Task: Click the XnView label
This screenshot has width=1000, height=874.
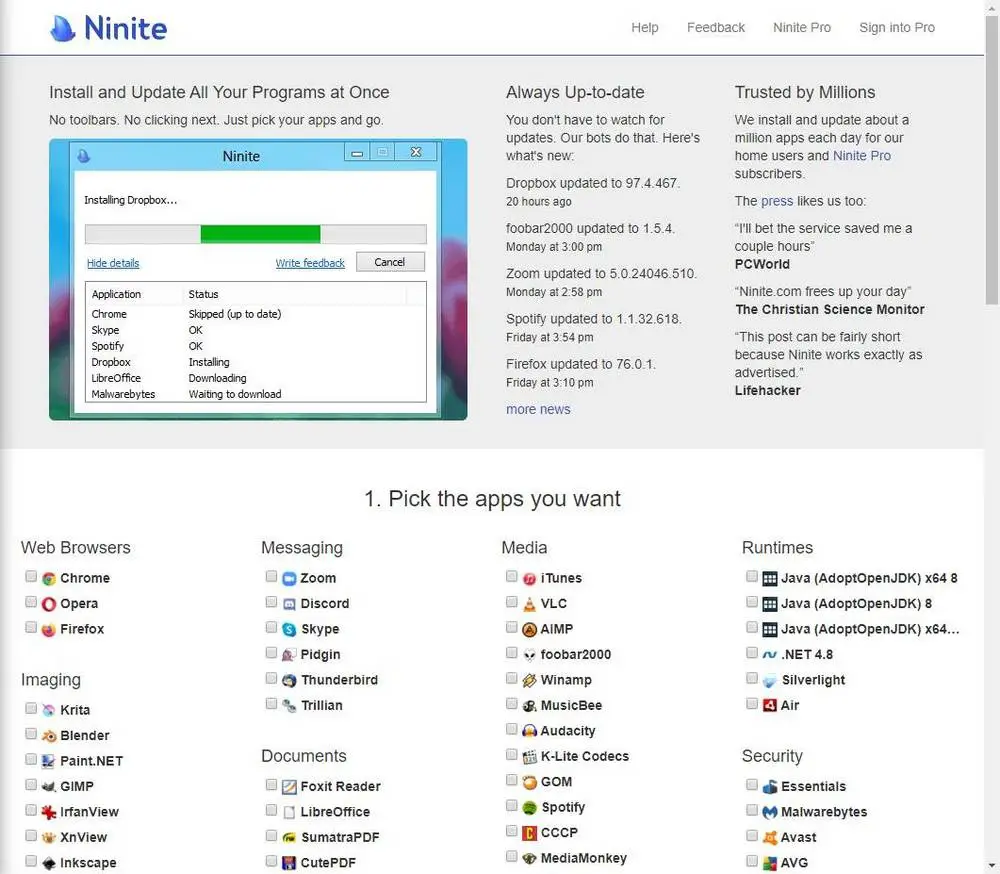Action: (x=84, y=838)
